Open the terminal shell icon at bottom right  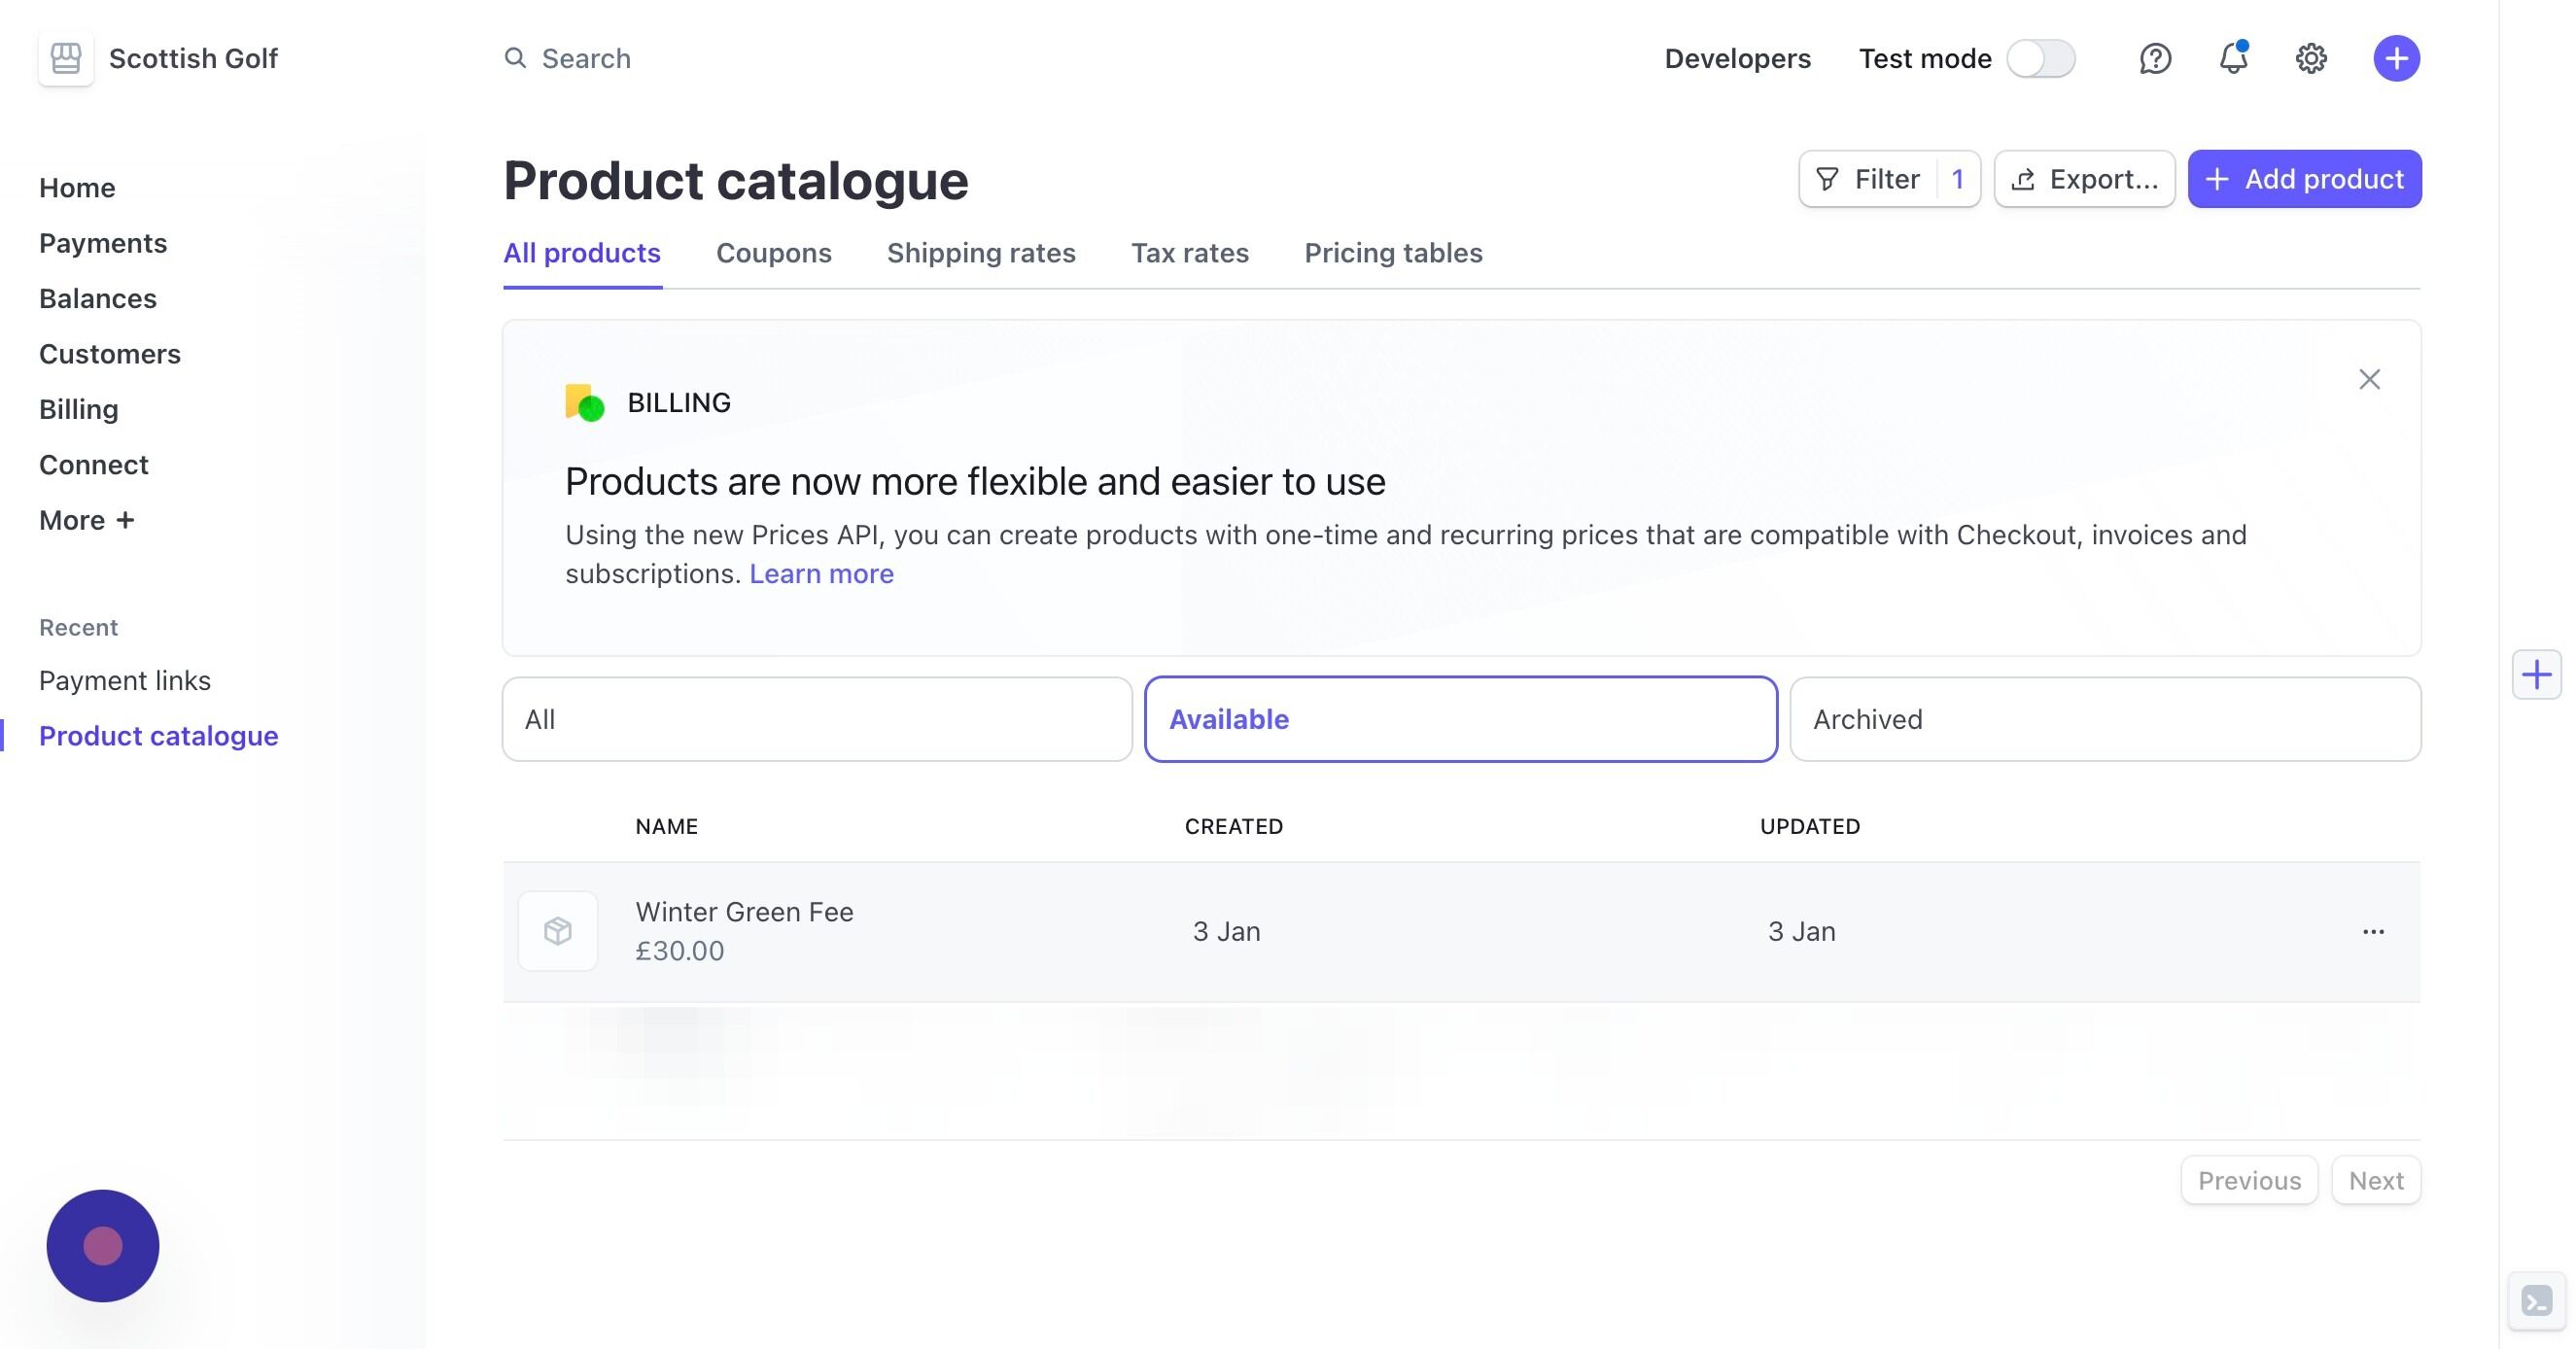tap(2536, 1301)
